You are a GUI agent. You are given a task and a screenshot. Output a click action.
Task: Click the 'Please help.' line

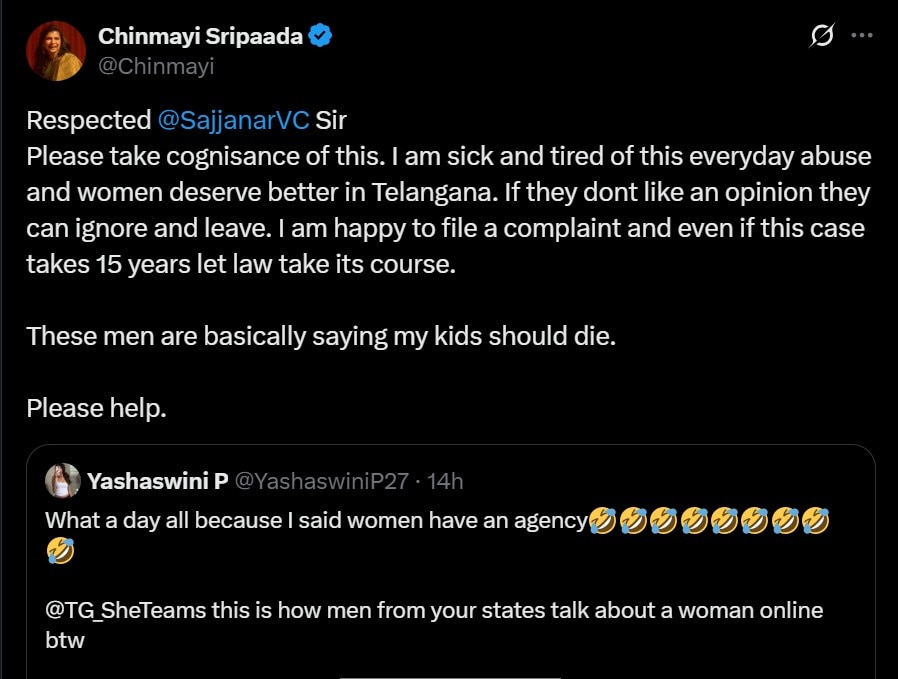point(96,408)
